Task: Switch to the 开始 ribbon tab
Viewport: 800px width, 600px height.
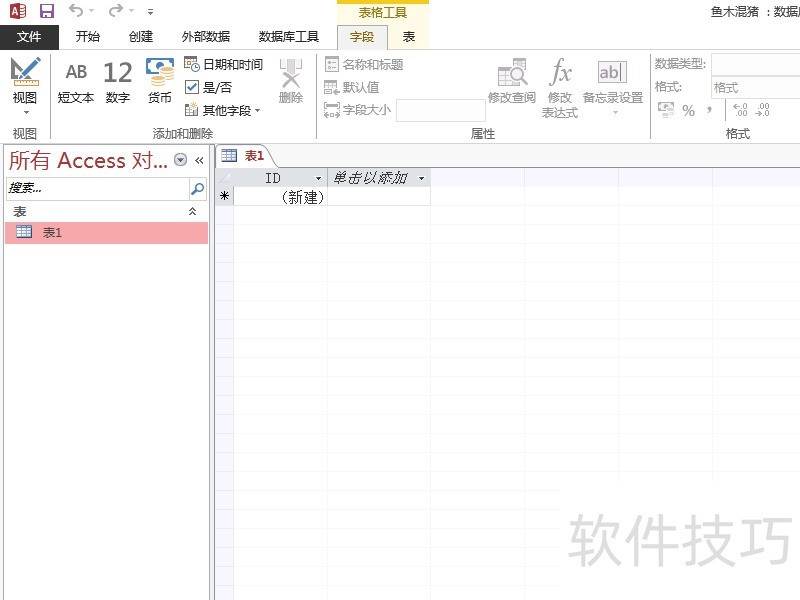Action: [88, 37]
